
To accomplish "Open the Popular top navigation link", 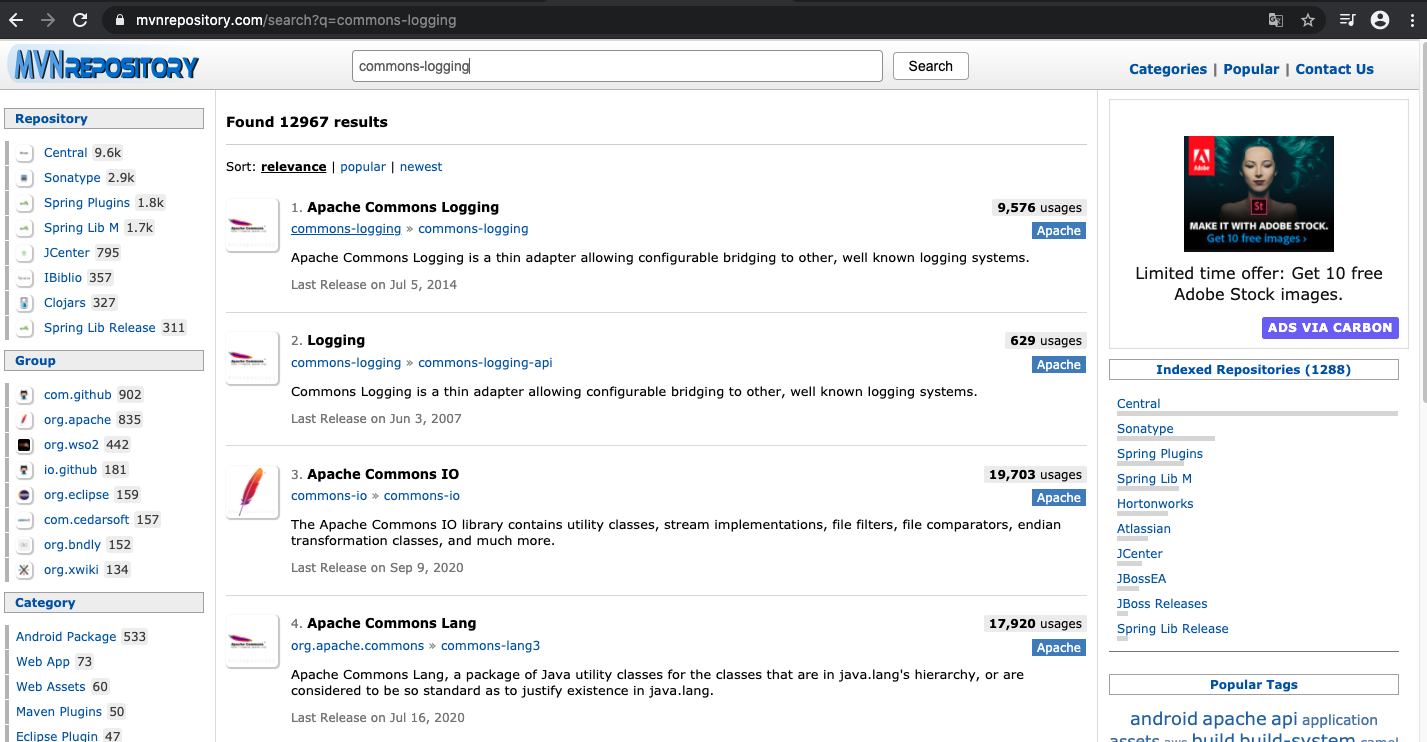I will point(1251,69).
